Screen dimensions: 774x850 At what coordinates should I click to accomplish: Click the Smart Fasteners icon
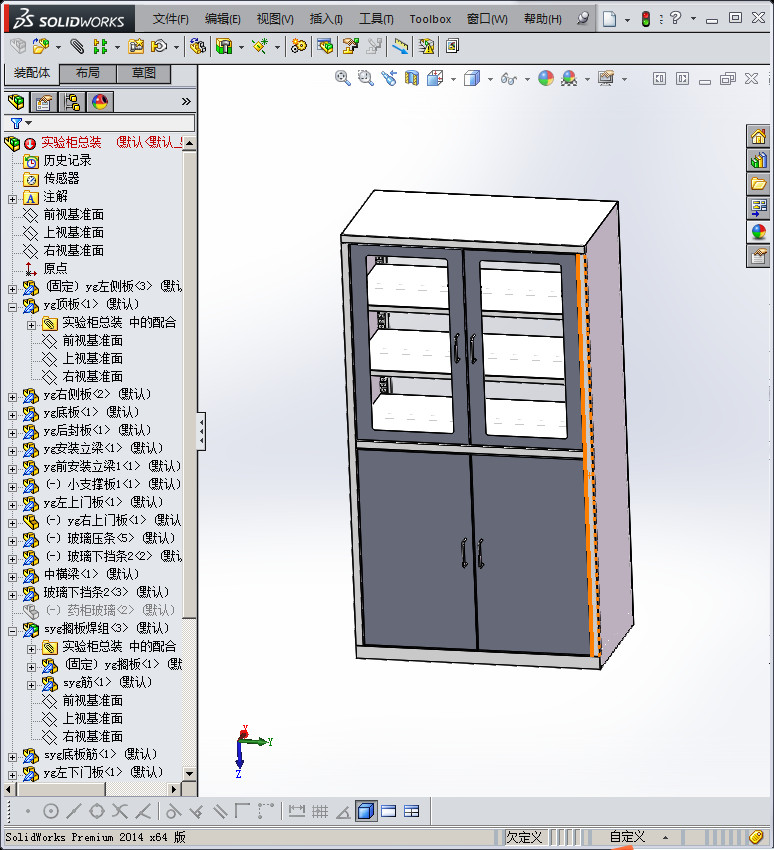(x=136, y=47)
